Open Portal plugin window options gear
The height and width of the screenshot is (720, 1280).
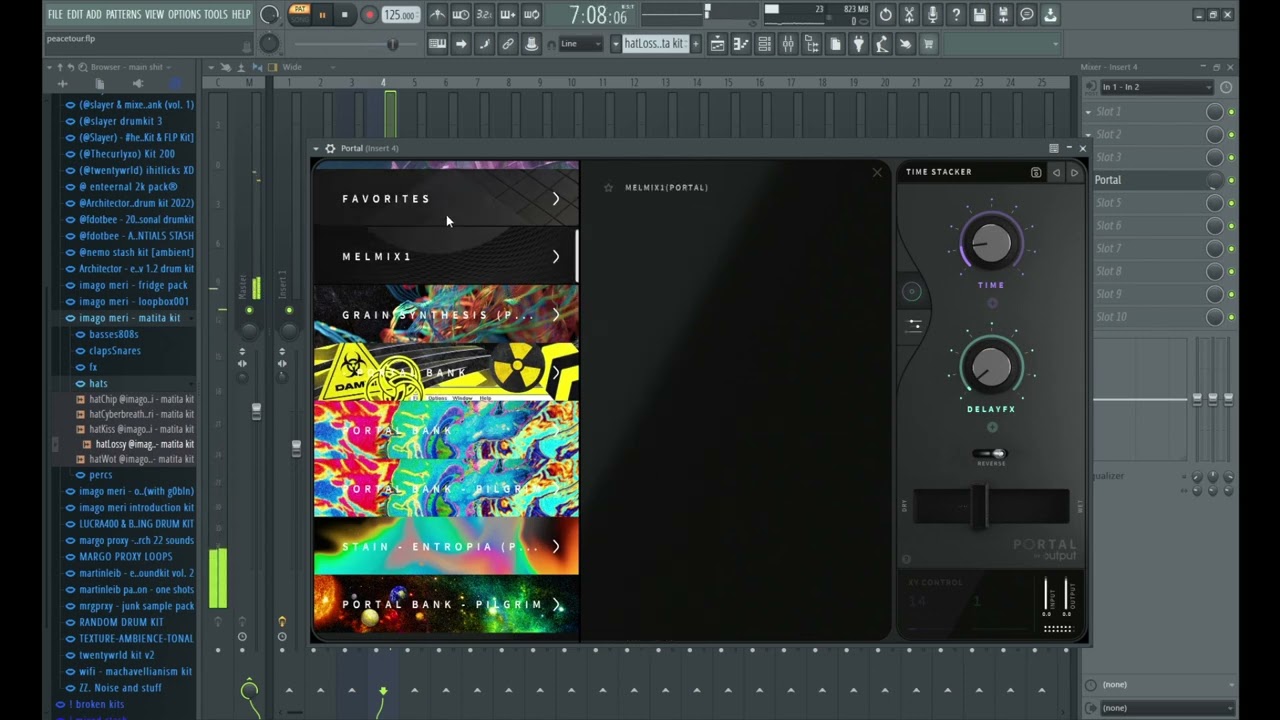[x=330, y=148]
